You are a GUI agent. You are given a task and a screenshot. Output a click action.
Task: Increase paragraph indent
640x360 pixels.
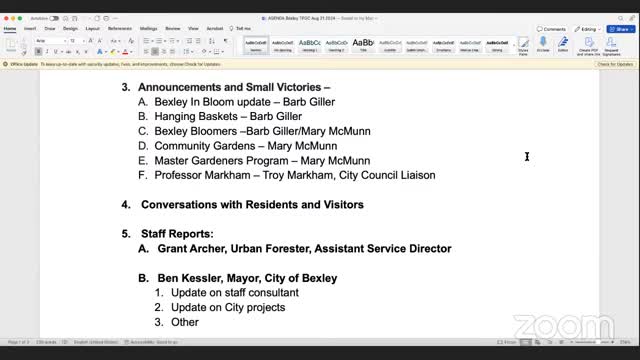pyautogui.click(x=198, y=41)
